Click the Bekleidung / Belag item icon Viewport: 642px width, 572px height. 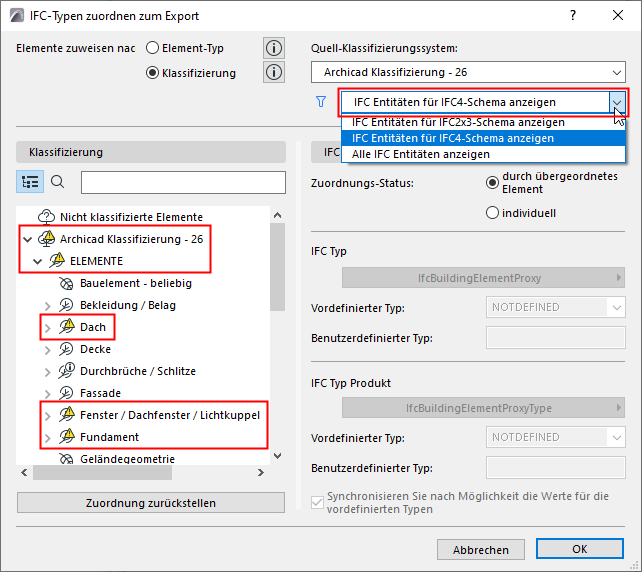click(66, 305)
